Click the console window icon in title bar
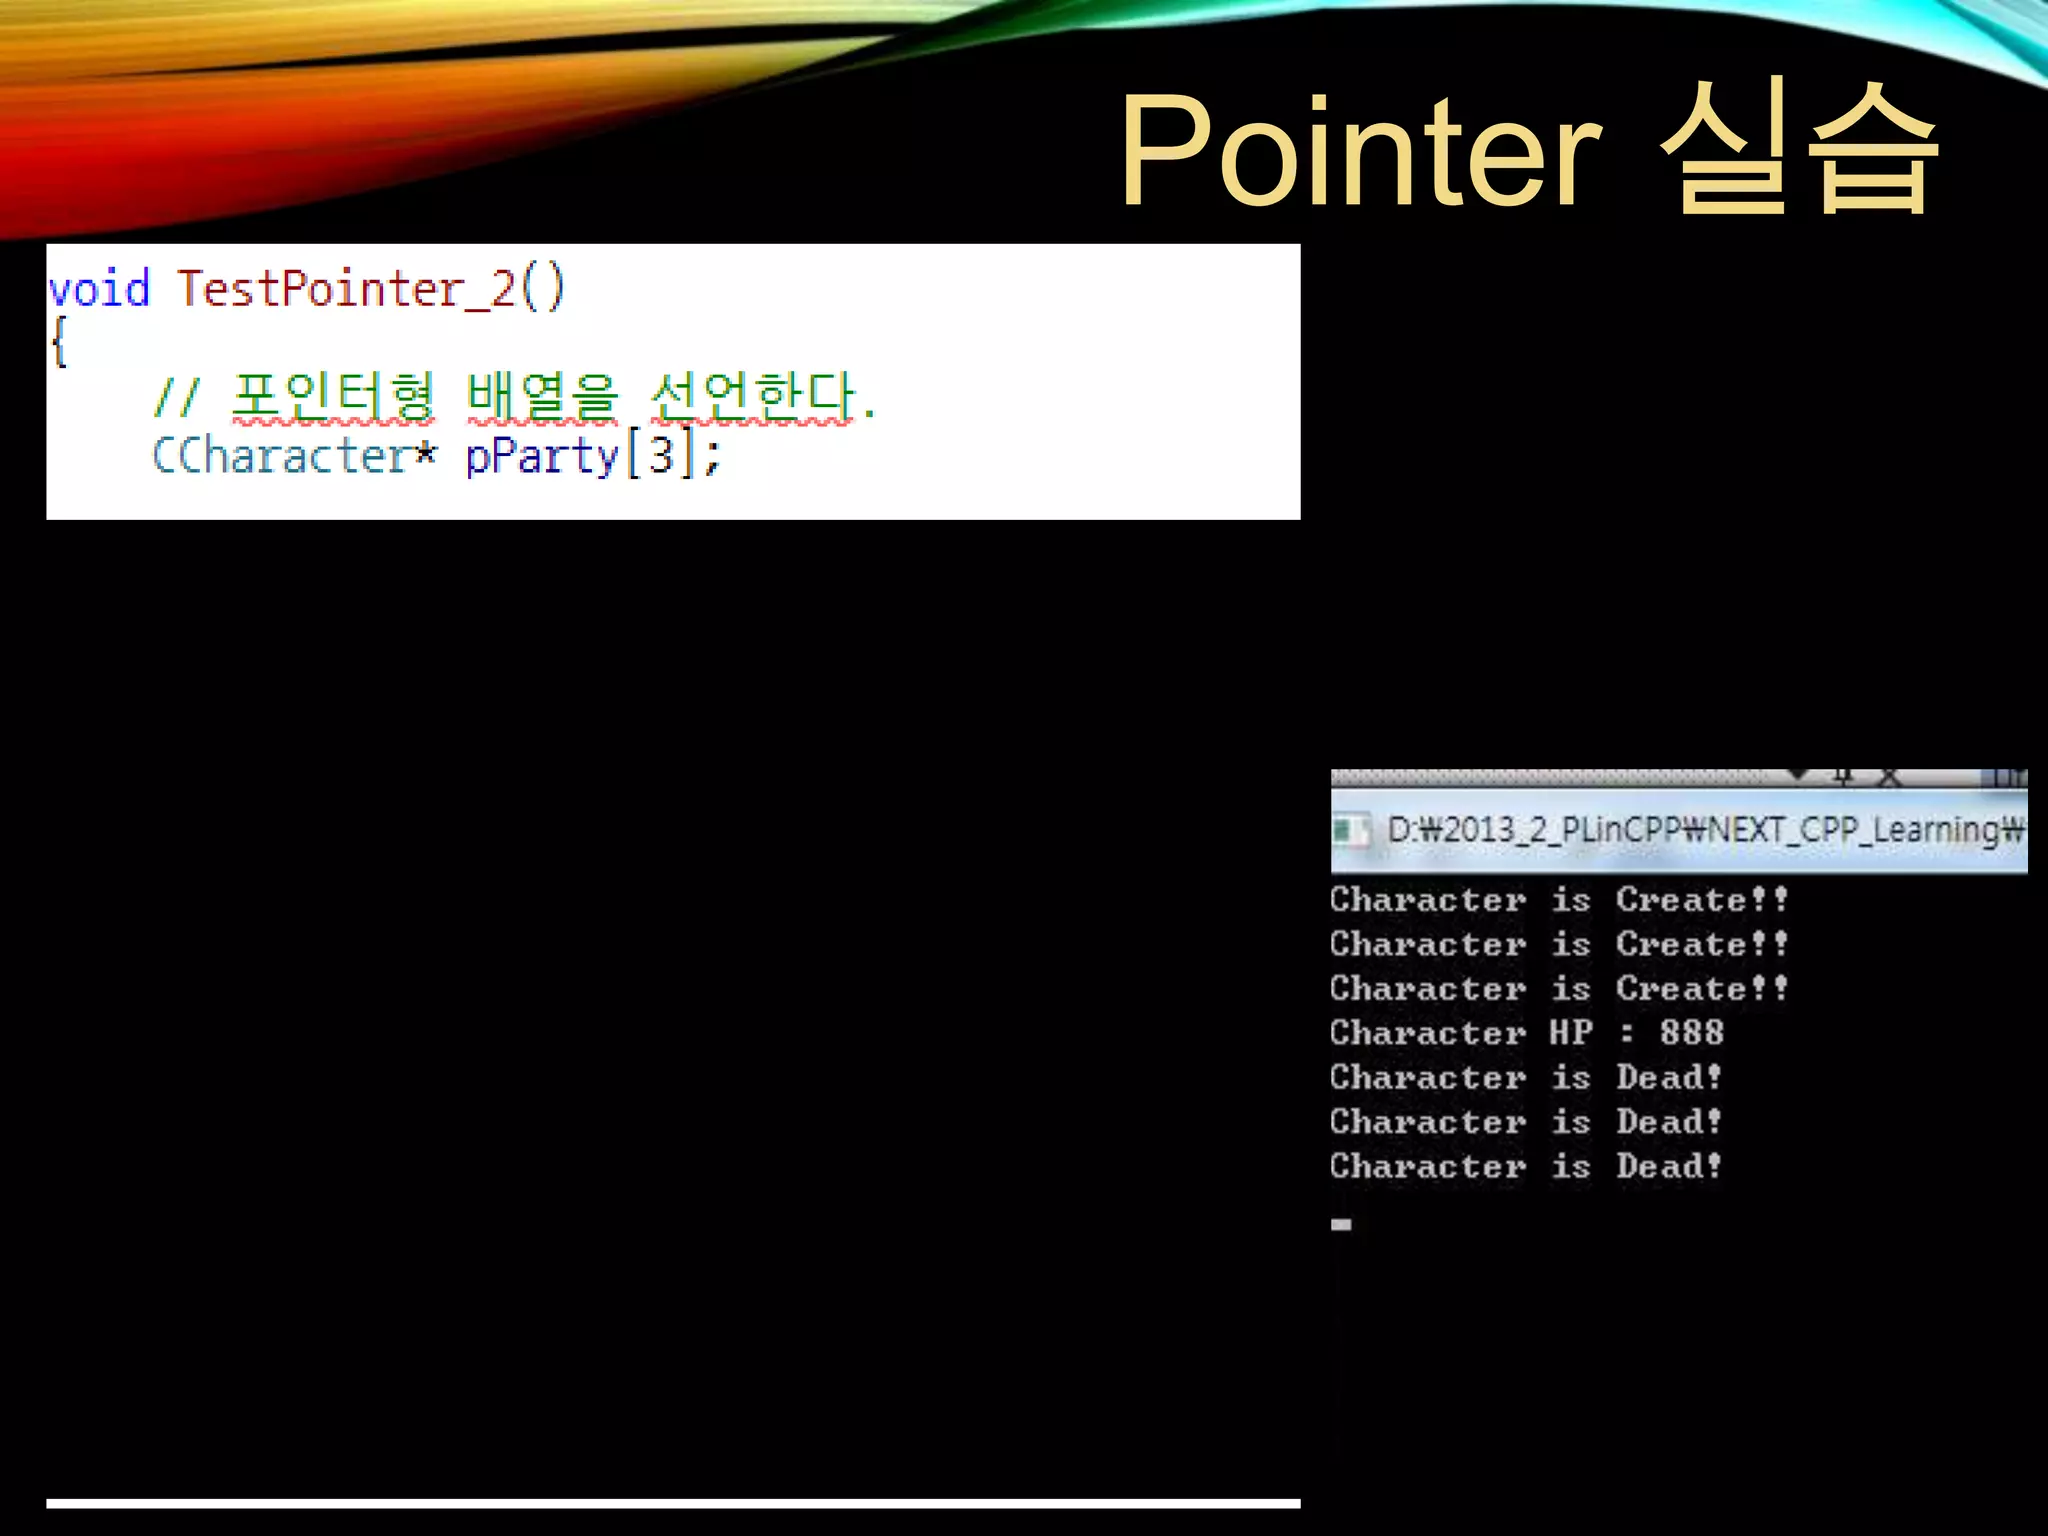 coord(1352,830)
